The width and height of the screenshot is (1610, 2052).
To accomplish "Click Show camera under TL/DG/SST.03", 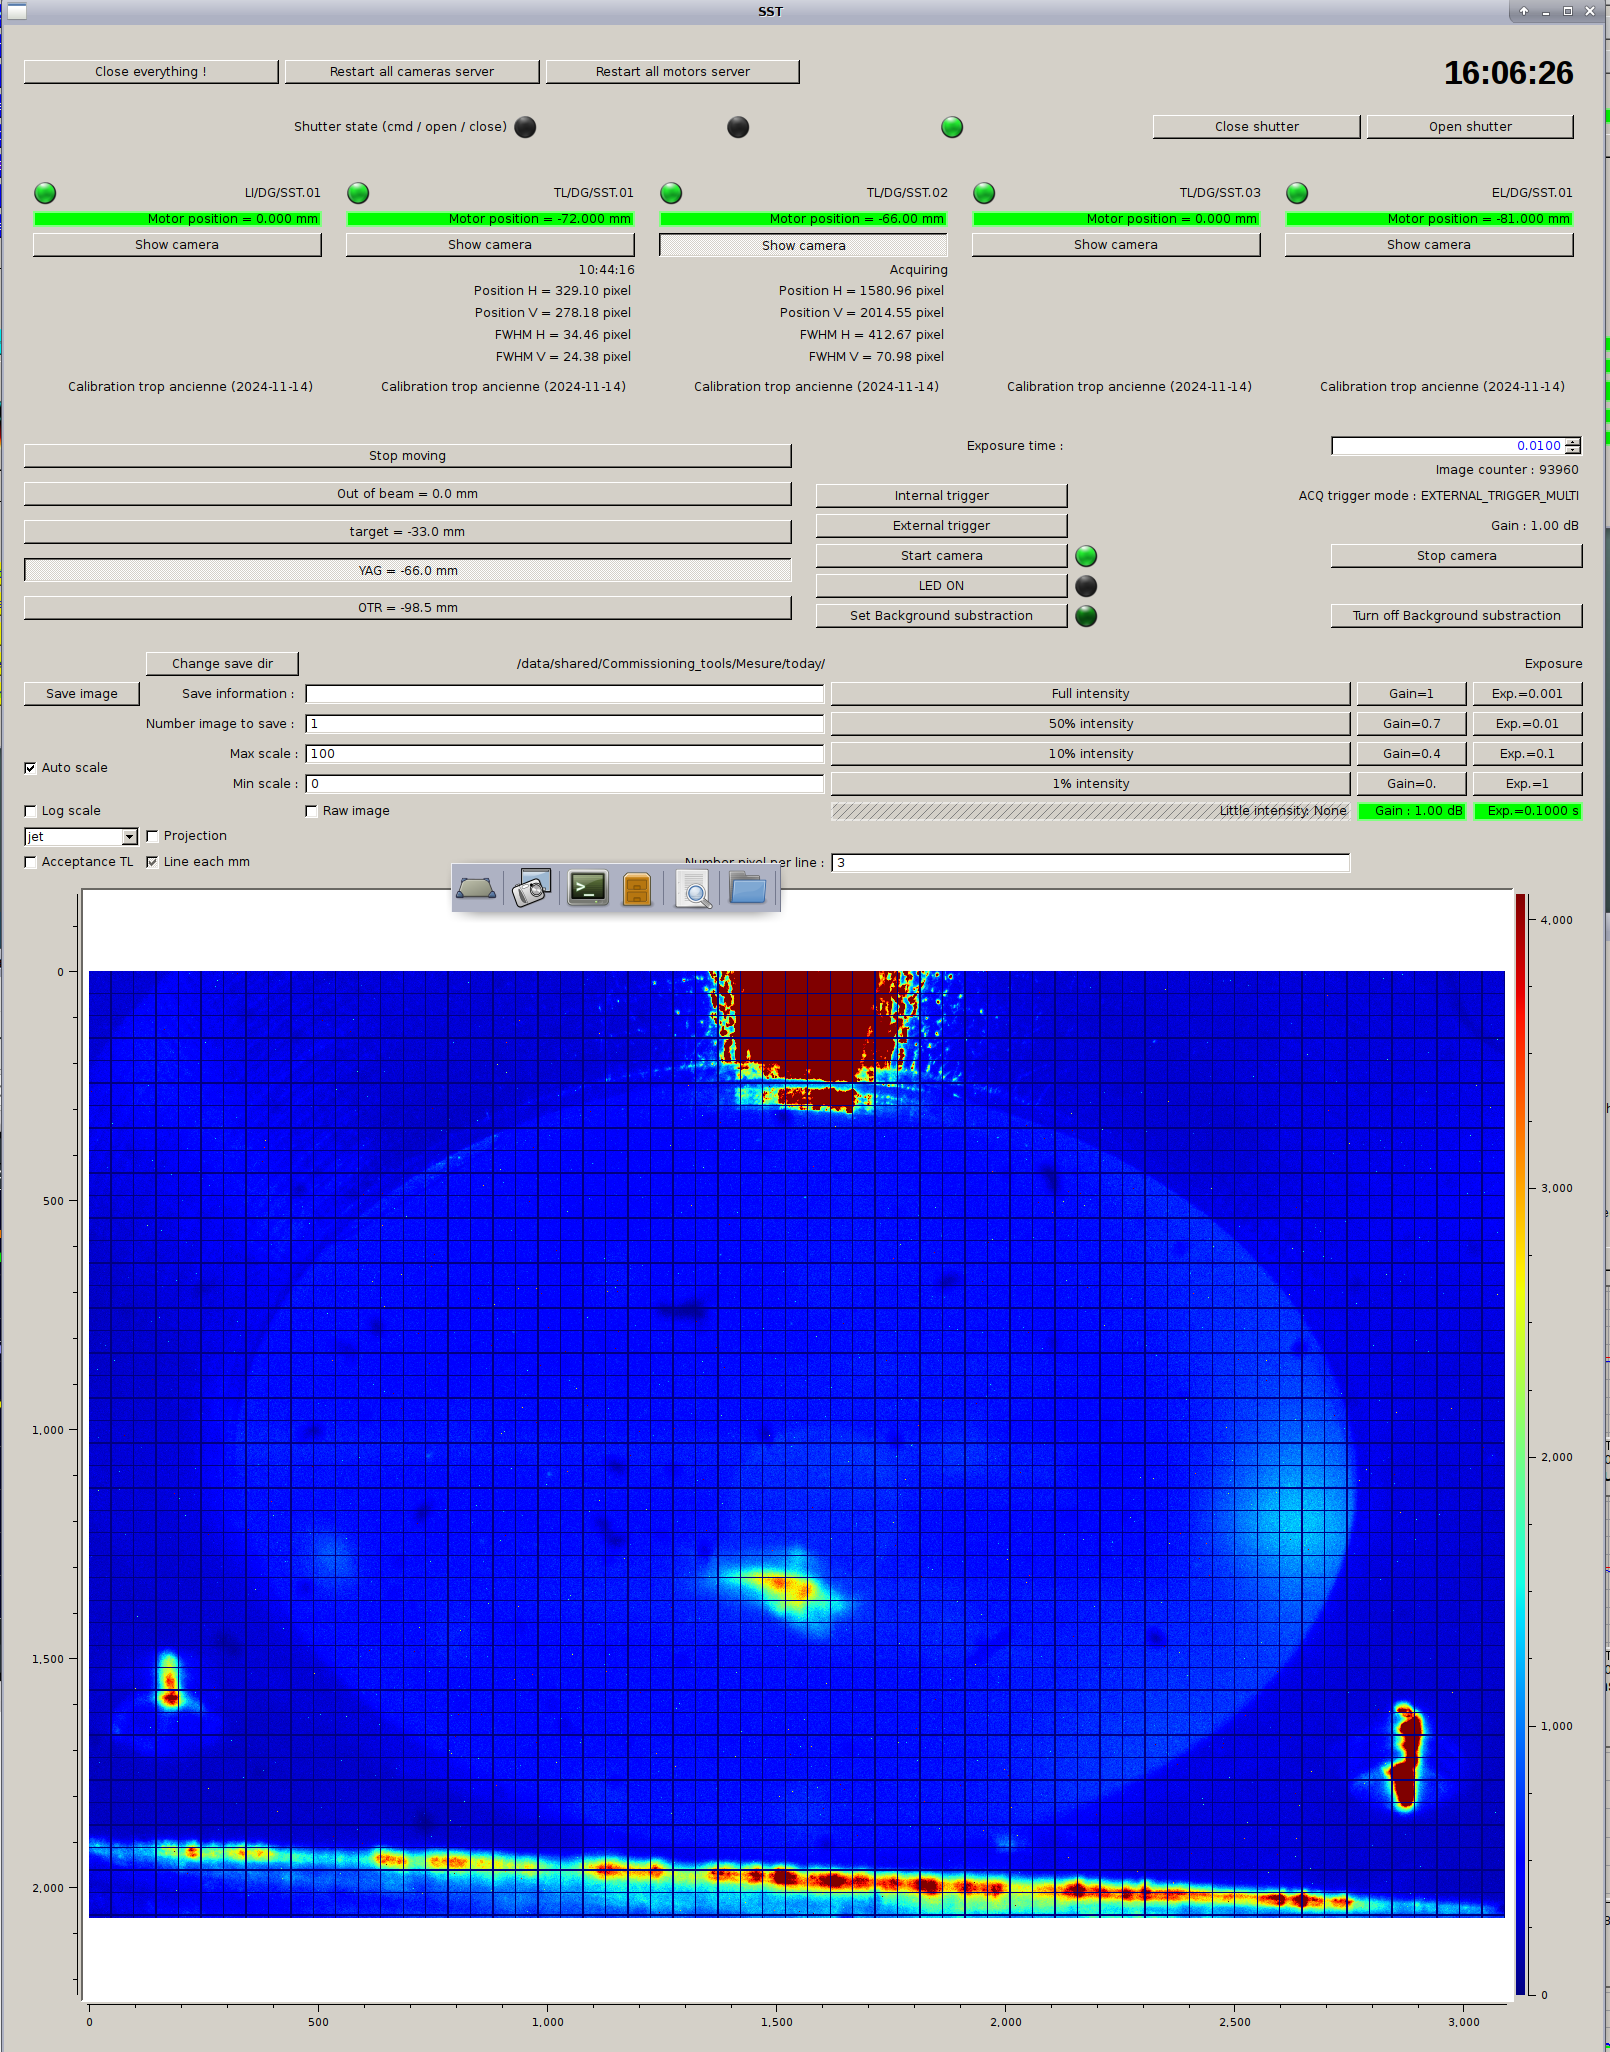I will 1116,245.
